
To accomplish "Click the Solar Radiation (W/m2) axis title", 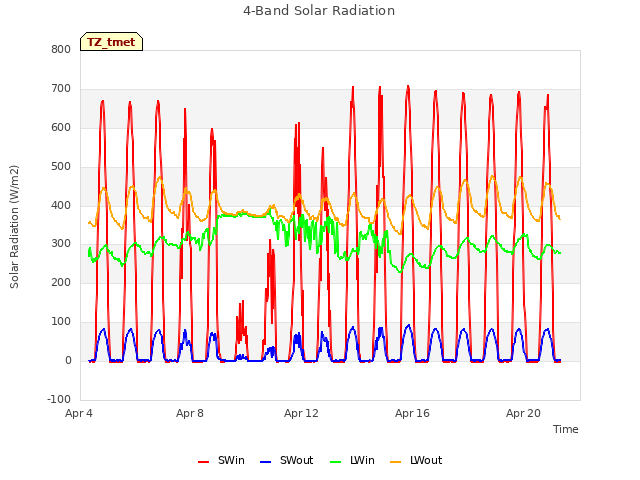I will click(14, 227).
